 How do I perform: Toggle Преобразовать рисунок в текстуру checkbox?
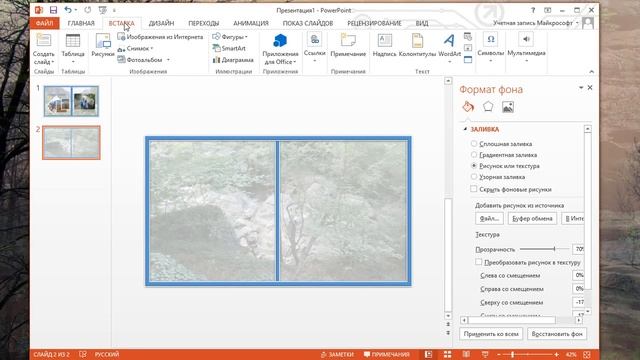tap(479, 262)
